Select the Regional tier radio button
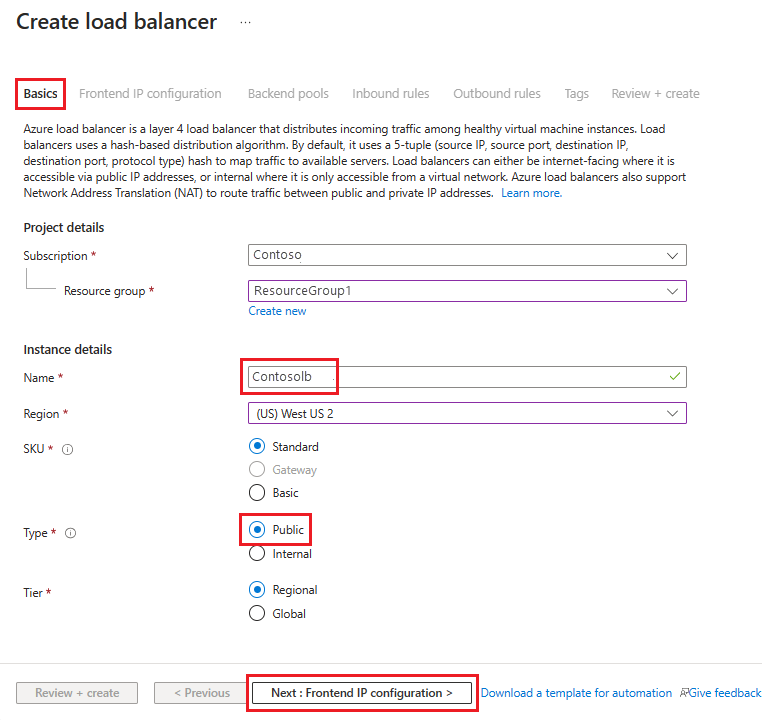 pyautogui.click(x=257, y=589)
